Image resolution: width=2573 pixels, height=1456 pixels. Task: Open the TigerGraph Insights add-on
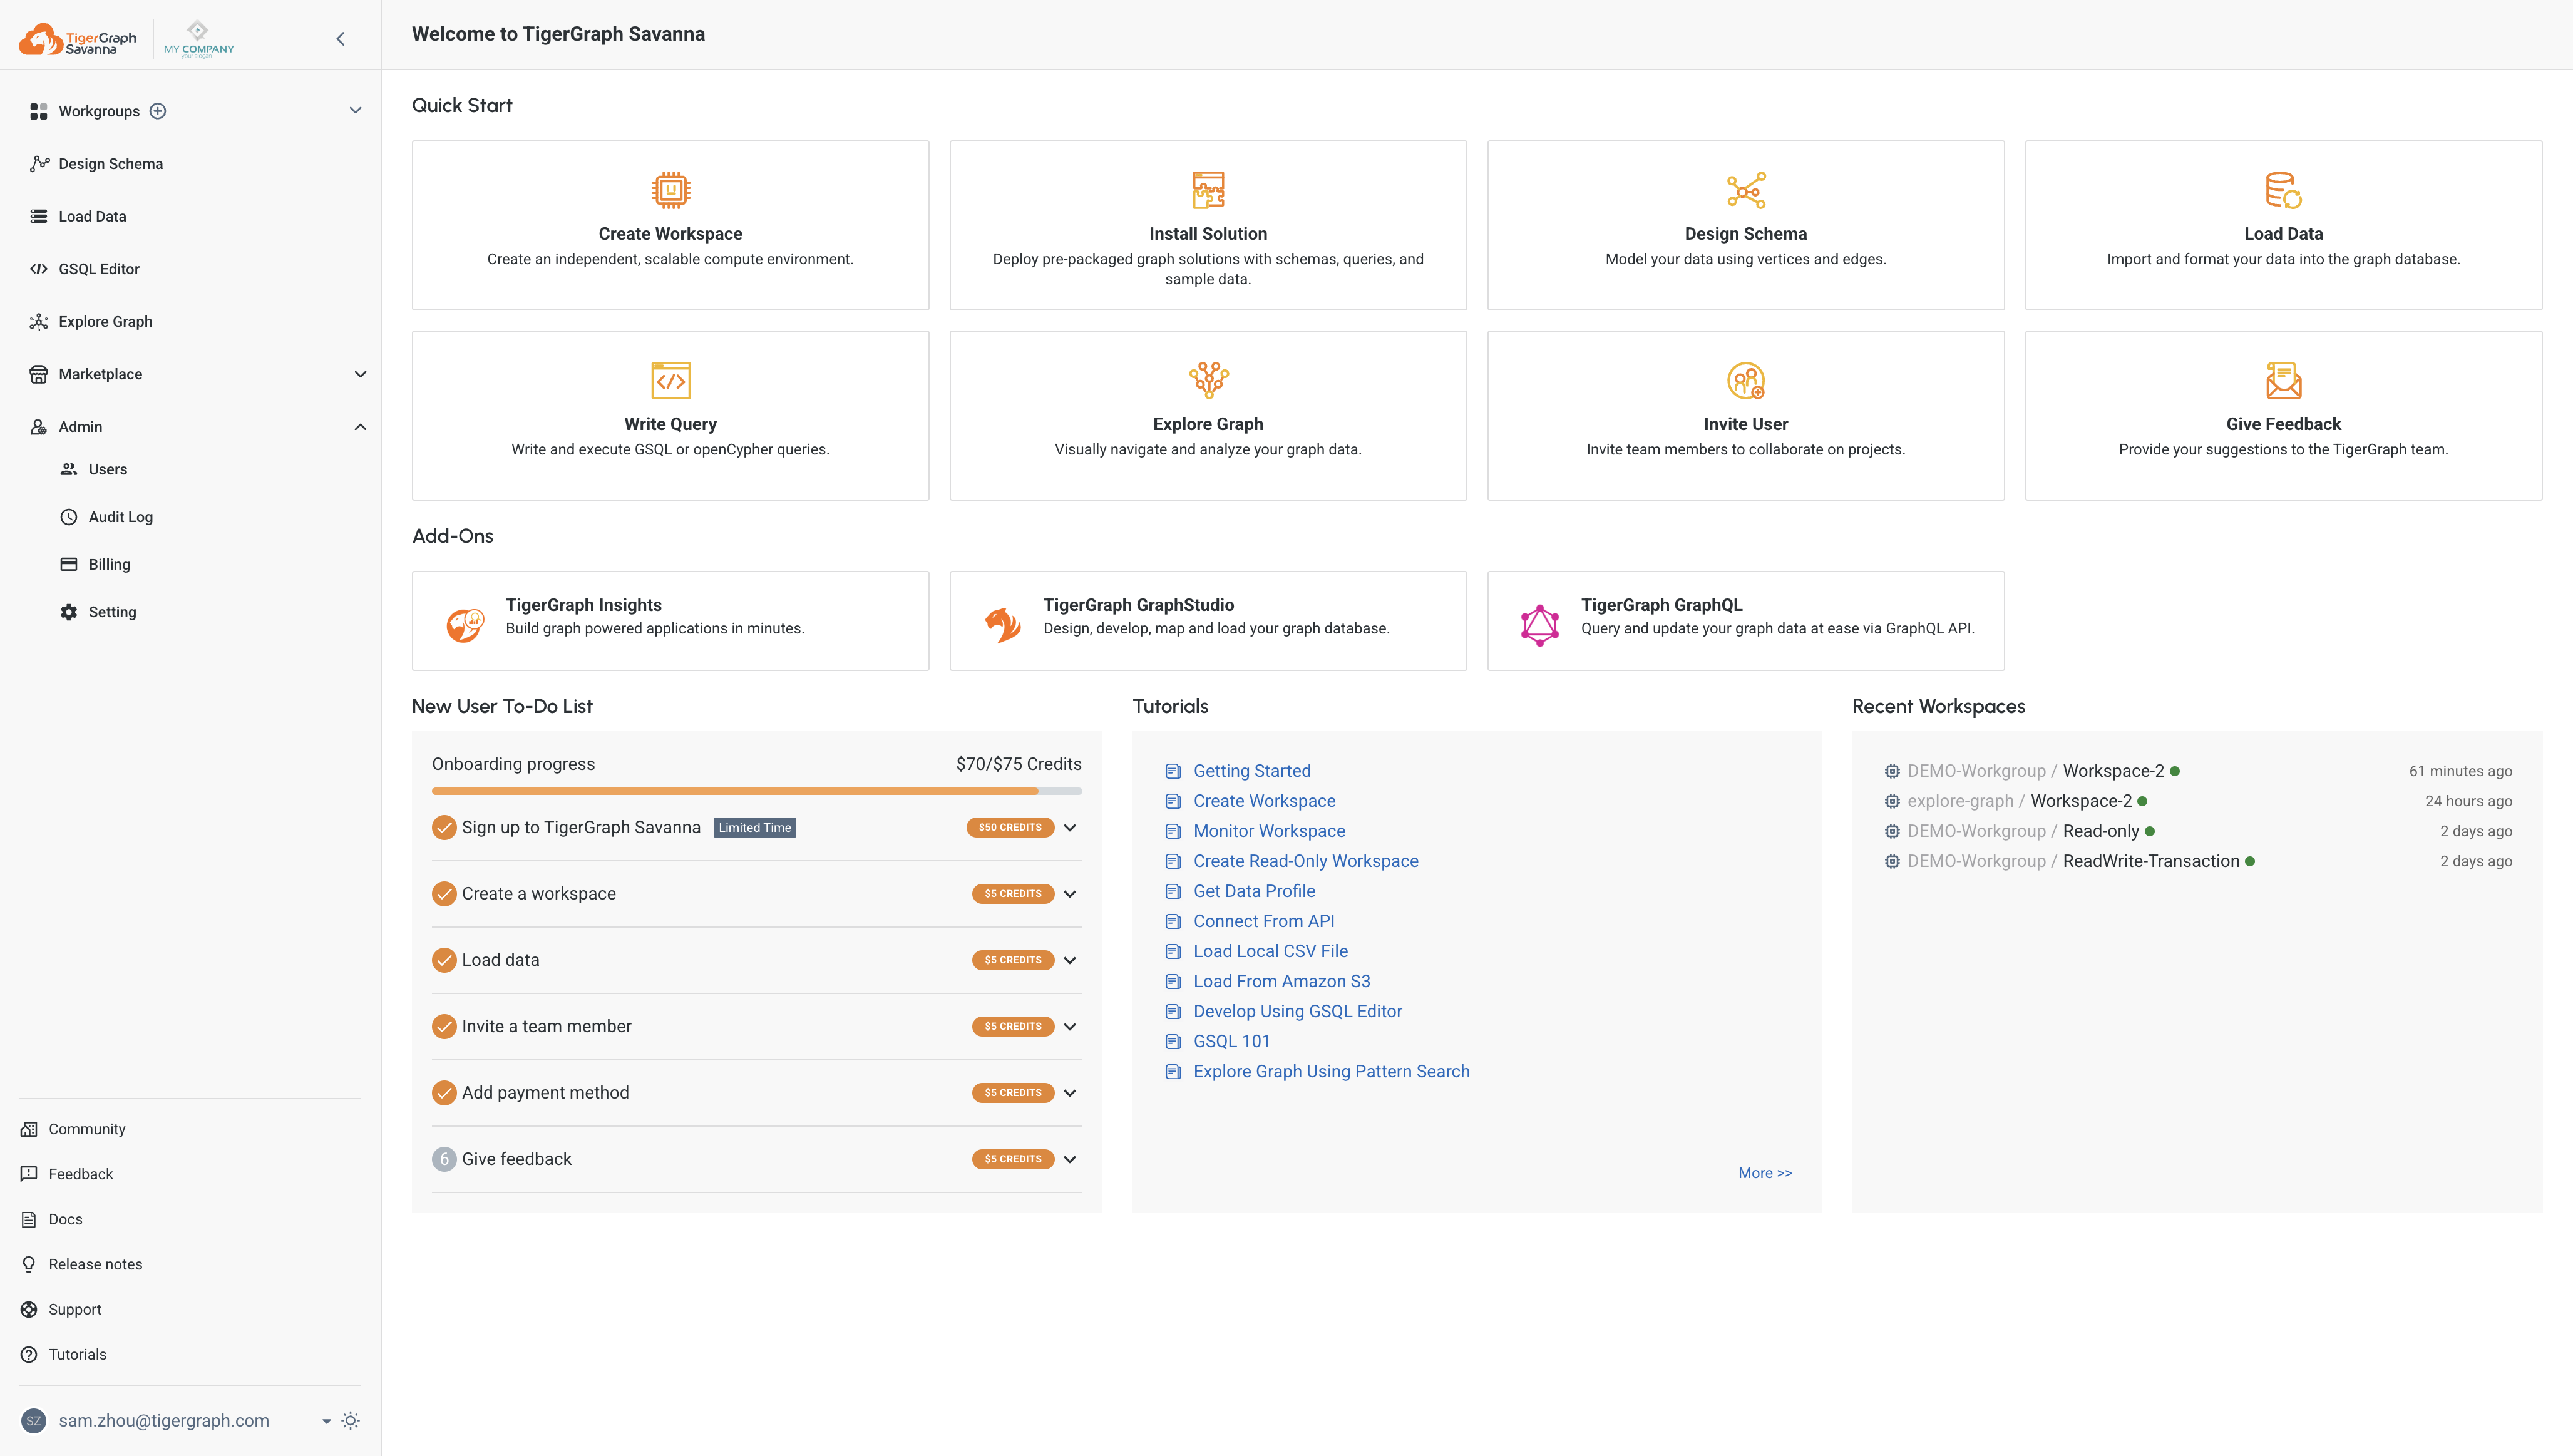point(670,620)
